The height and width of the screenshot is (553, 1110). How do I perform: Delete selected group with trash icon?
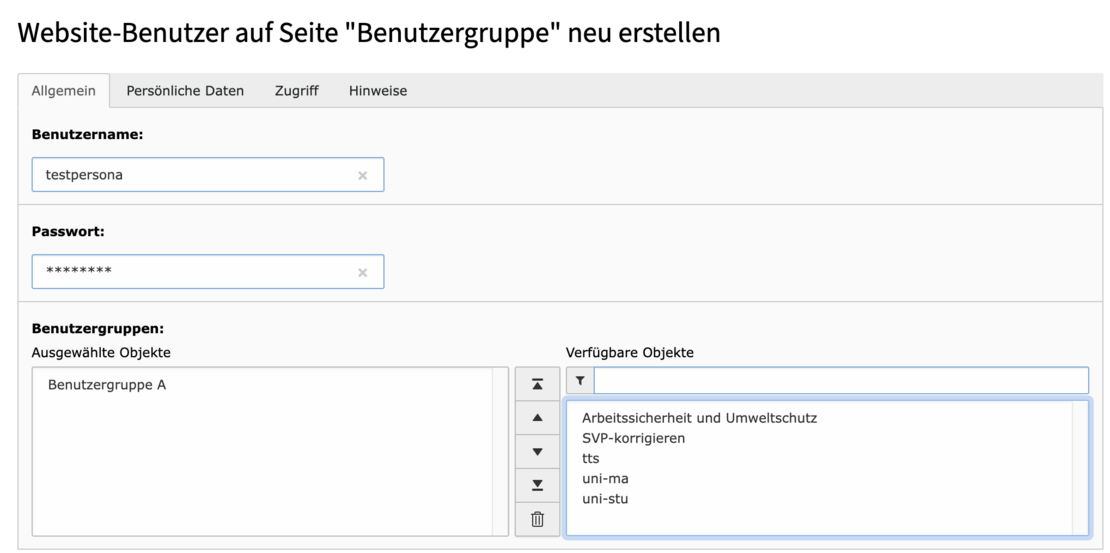pyautogui.click(x=537, y=519)
